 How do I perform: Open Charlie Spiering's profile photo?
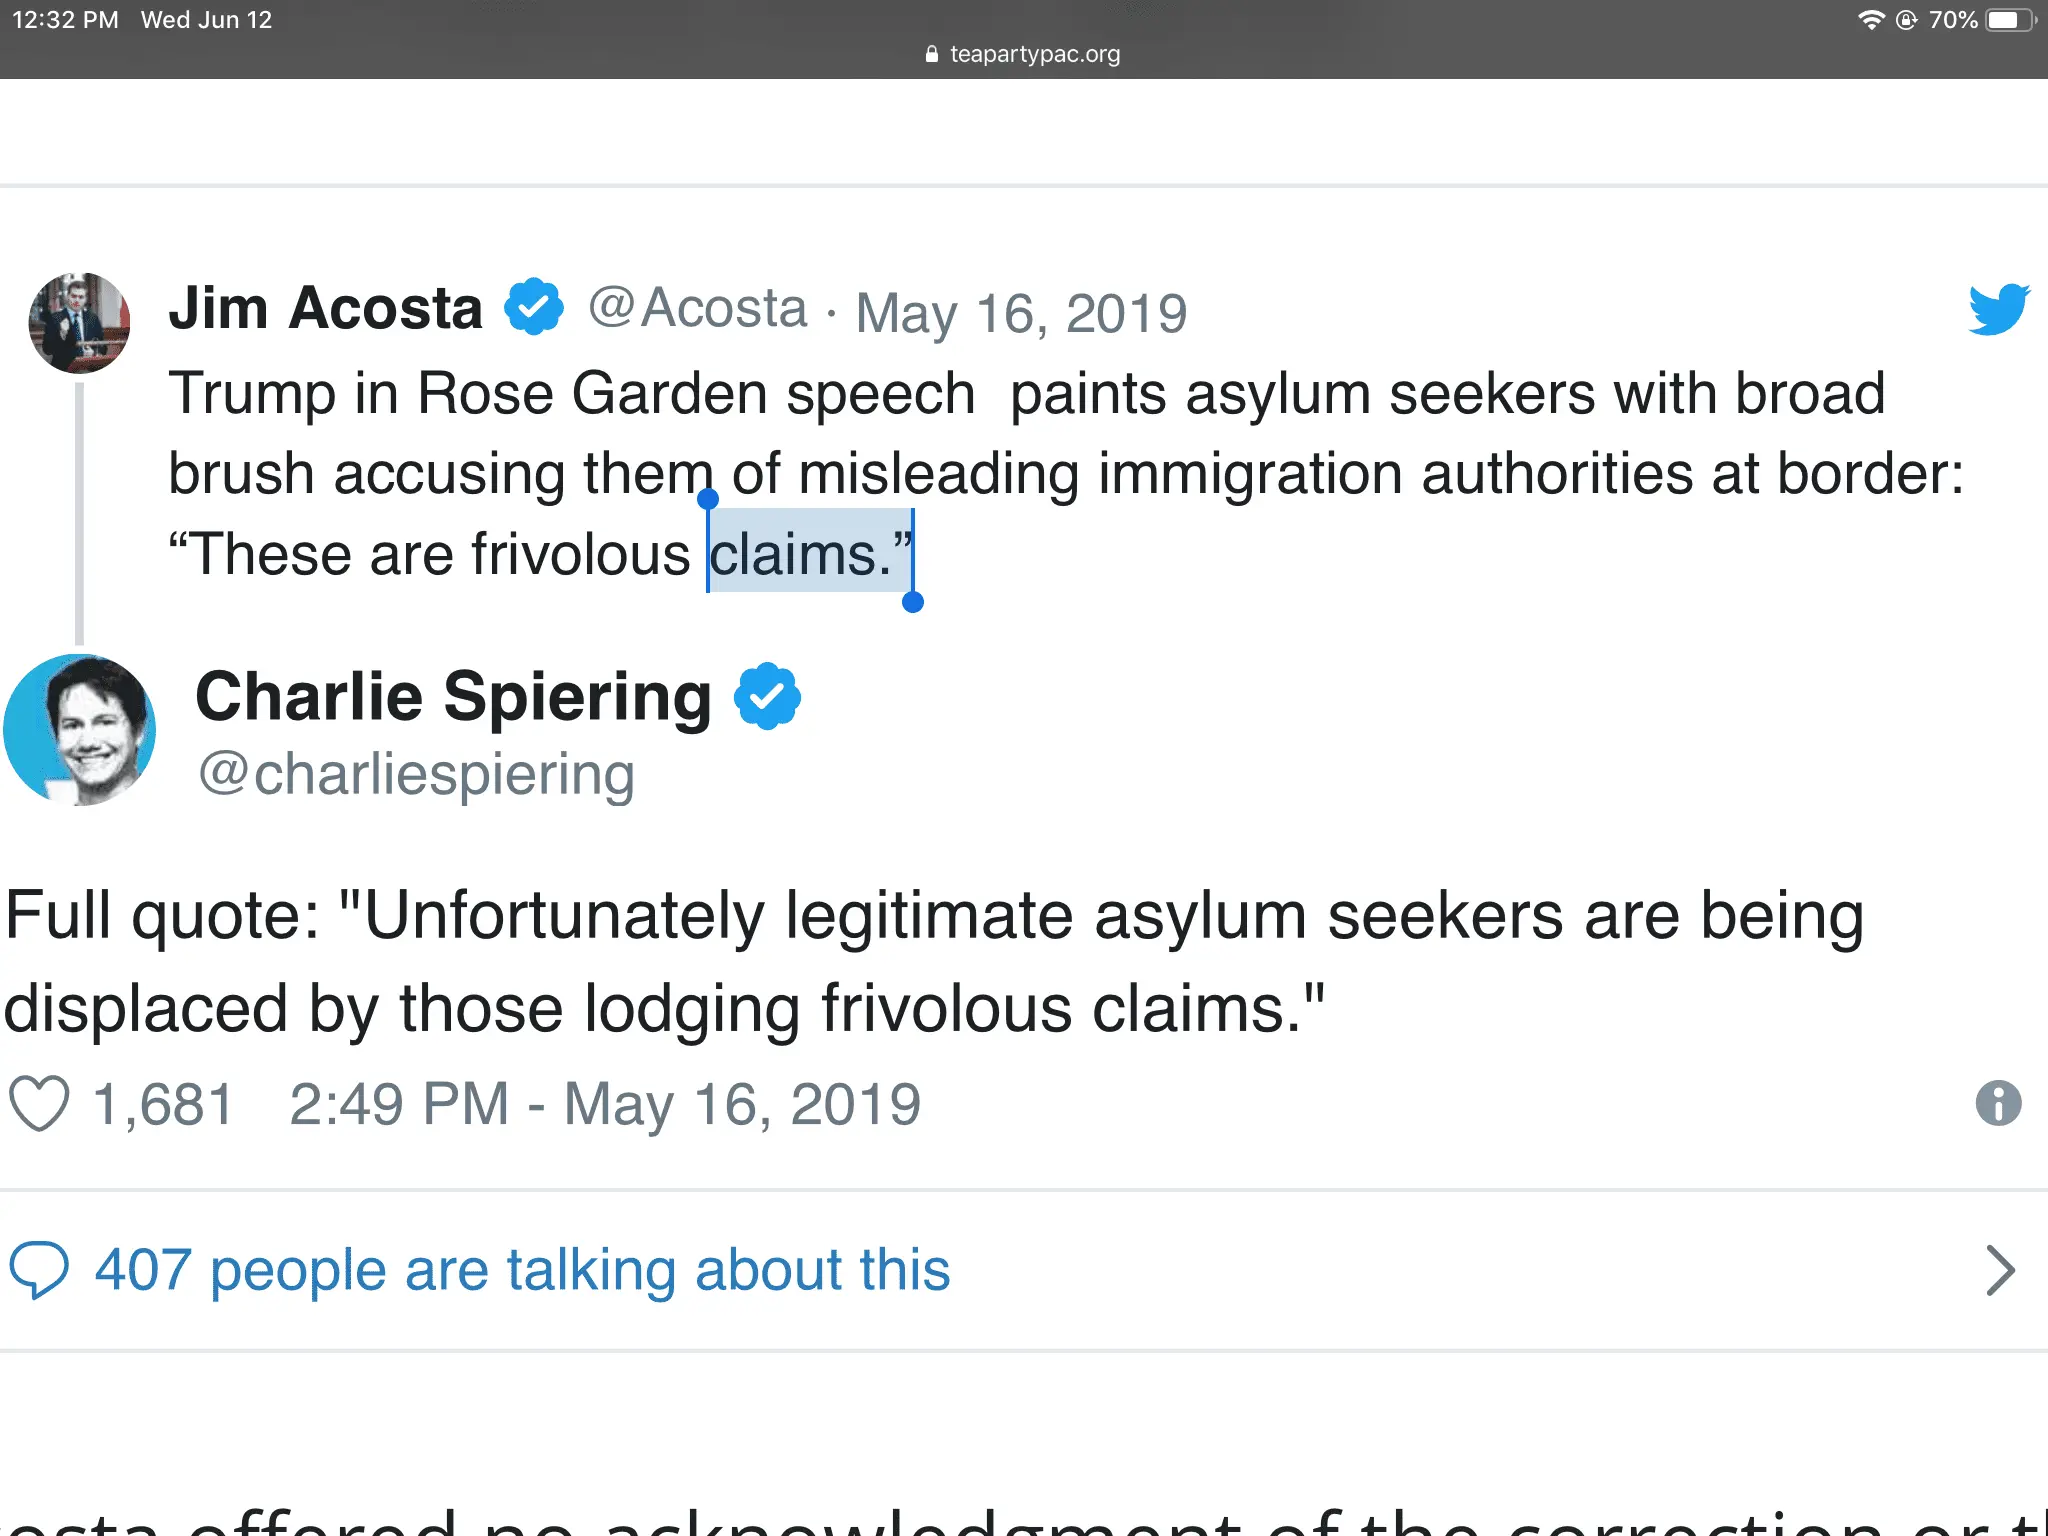tap(80, 730)
